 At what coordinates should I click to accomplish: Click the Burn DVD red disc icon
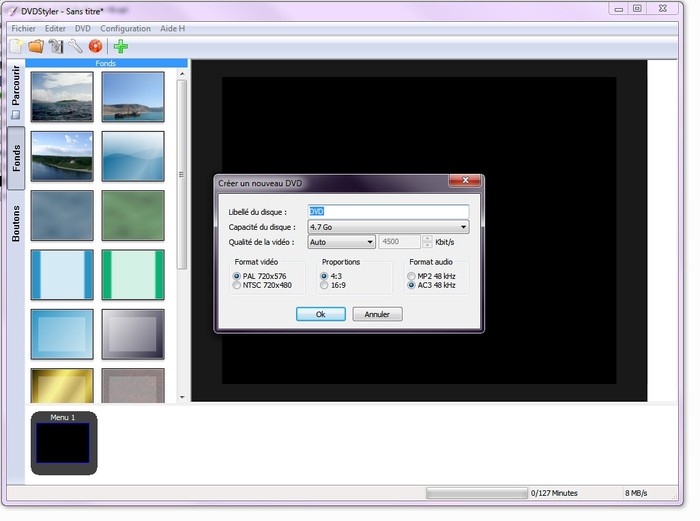[95, 46]
